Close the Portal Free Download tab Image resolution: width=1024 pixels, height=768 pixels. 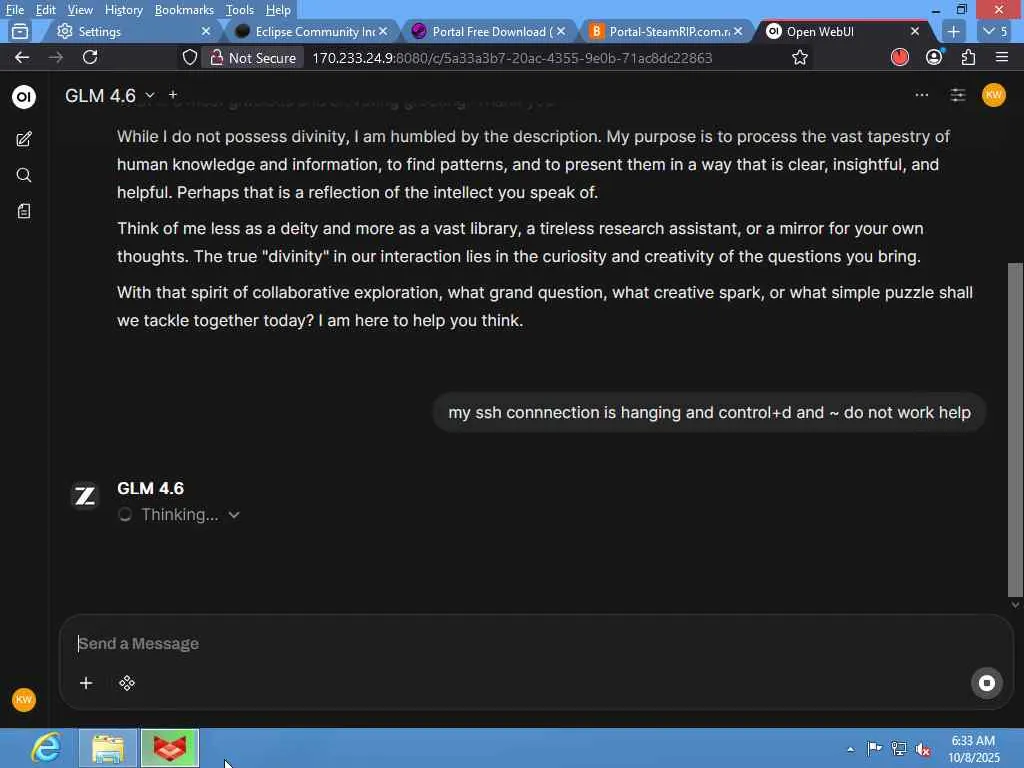[561, 31]
